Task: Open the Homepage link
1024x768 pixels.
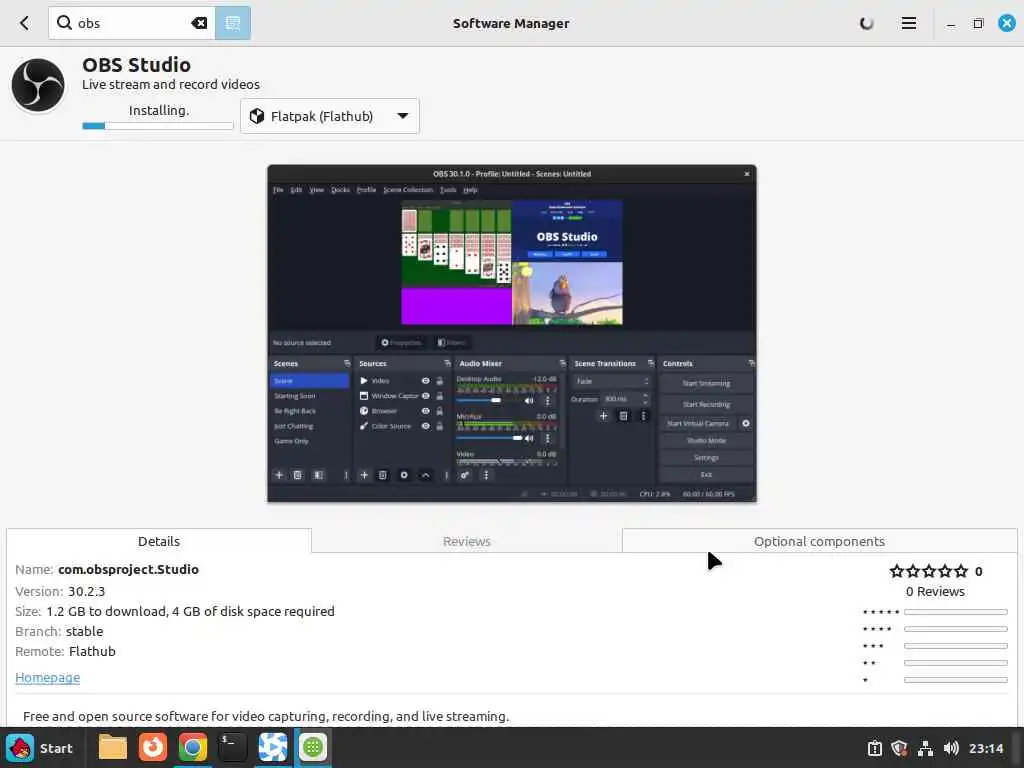Action: click(48, 677)
